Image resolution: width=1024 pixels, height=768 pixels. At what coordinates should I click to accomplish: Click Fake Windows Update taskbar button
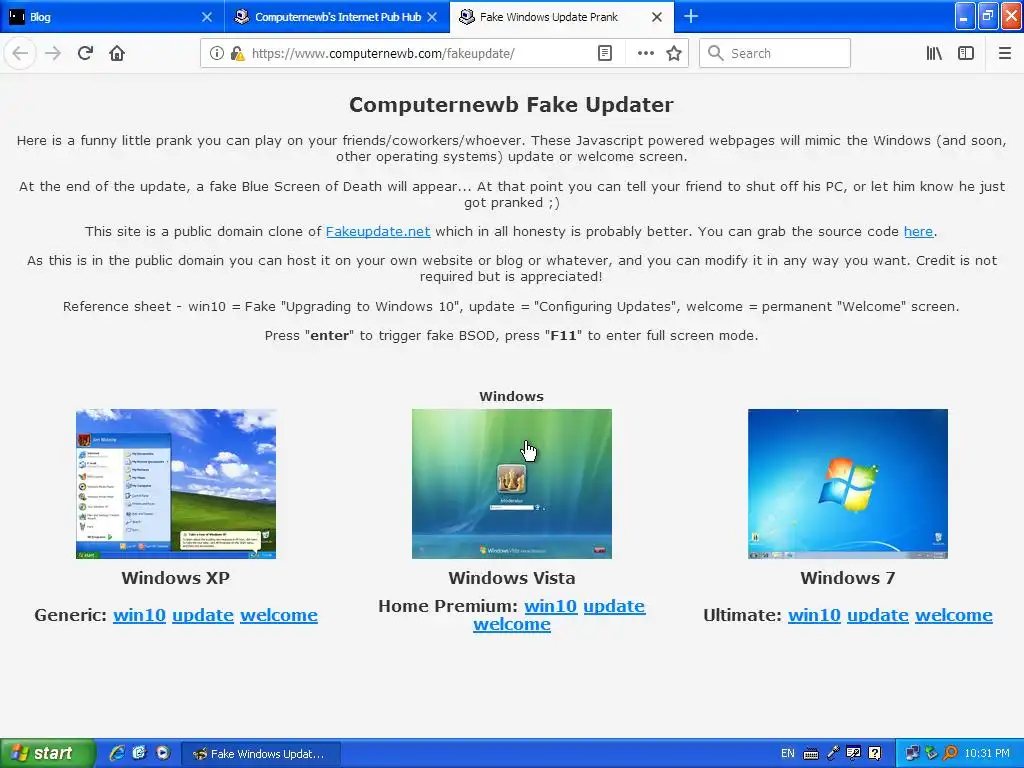click(261, 754)
